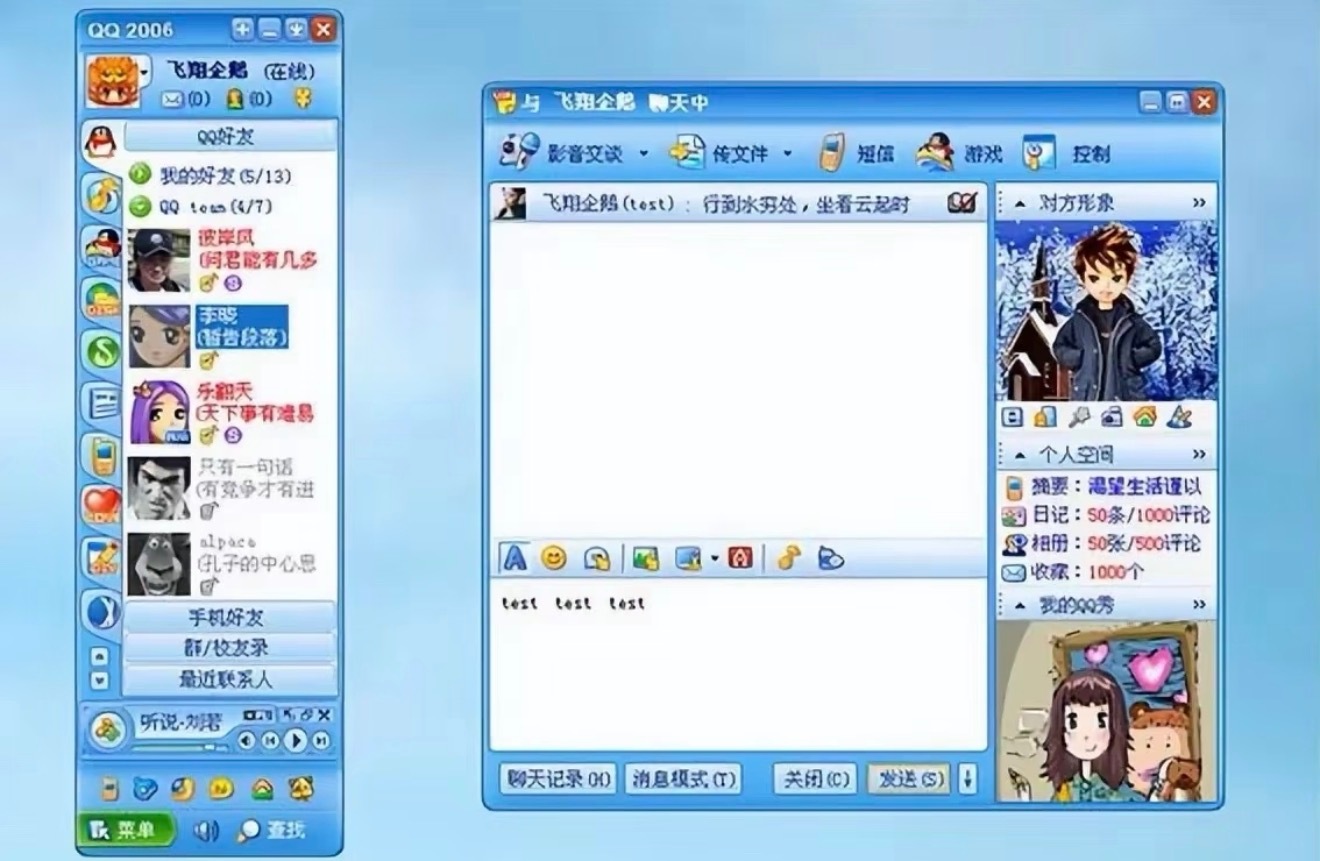Collapse the 对方形象 panel
The height and width of the screenshot is (861, 1320).
(1020, 203)
